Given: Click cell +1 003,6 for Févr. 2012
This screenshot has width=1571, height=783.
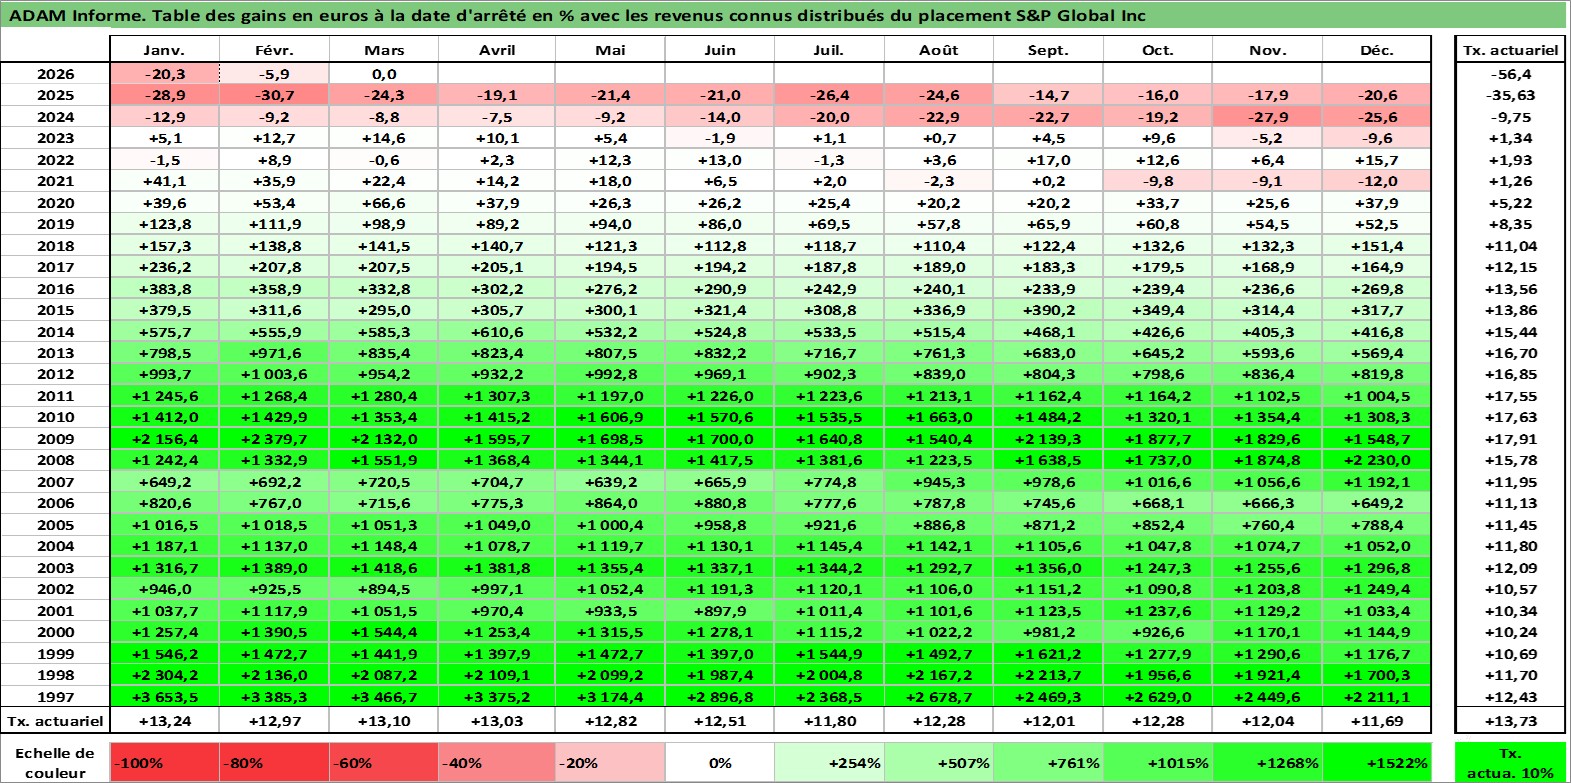Looking at the screenshot, I should point(274,374).
